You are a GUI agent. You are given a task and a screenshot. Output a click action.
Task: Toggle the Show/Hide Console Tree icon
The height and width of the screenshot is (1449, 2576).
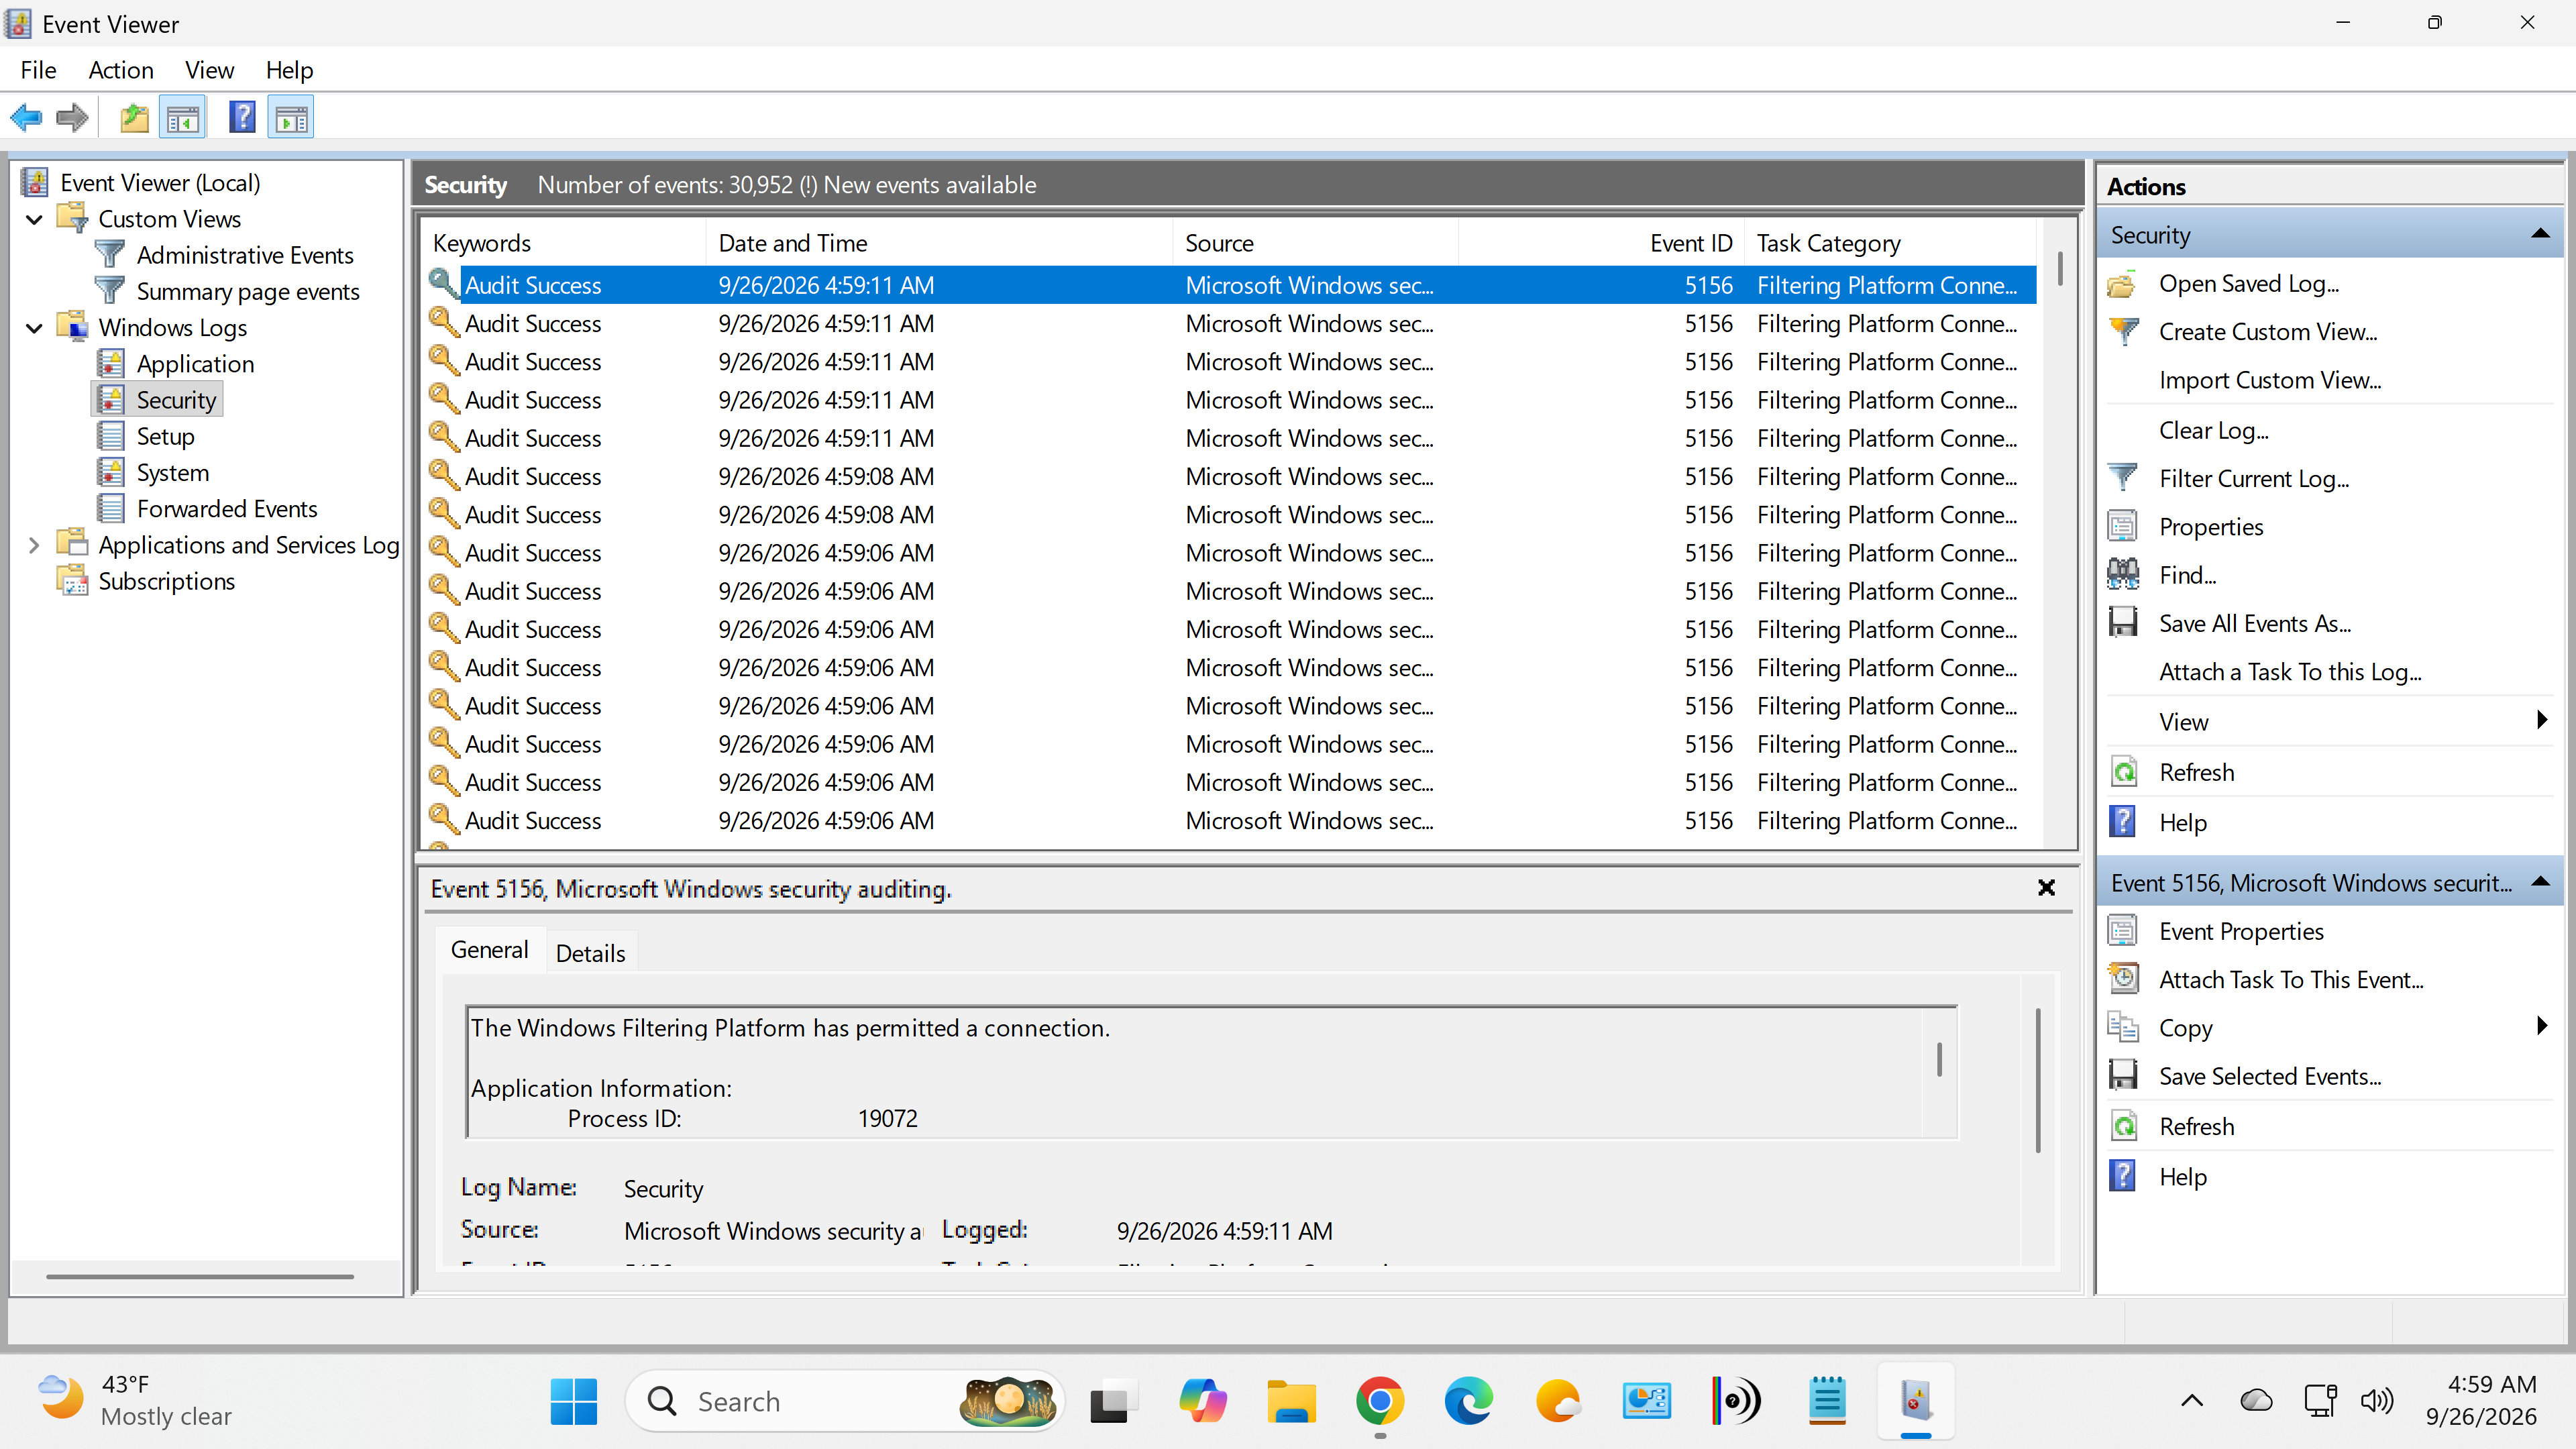coord(183,118)
